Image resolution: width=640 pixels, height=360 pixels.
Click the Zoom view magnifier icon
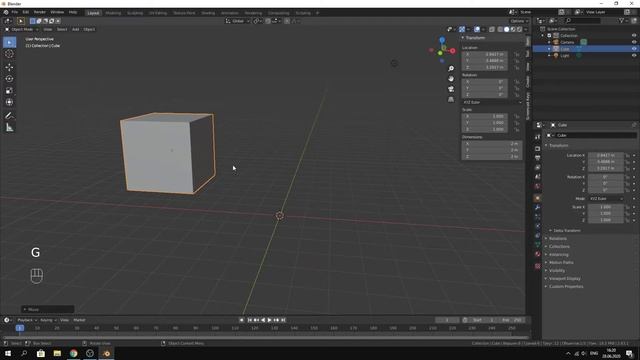click(x=451, y=69)
